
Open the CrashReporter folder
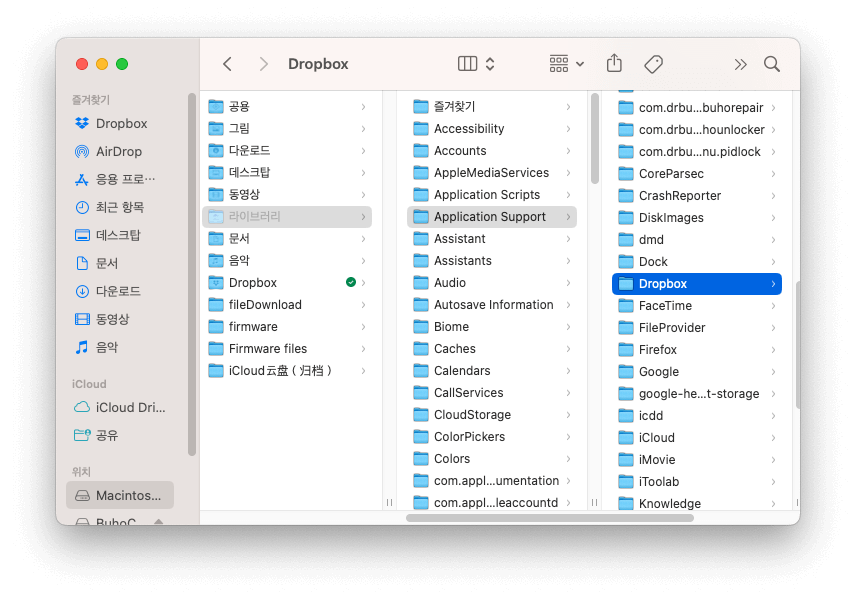697,195
